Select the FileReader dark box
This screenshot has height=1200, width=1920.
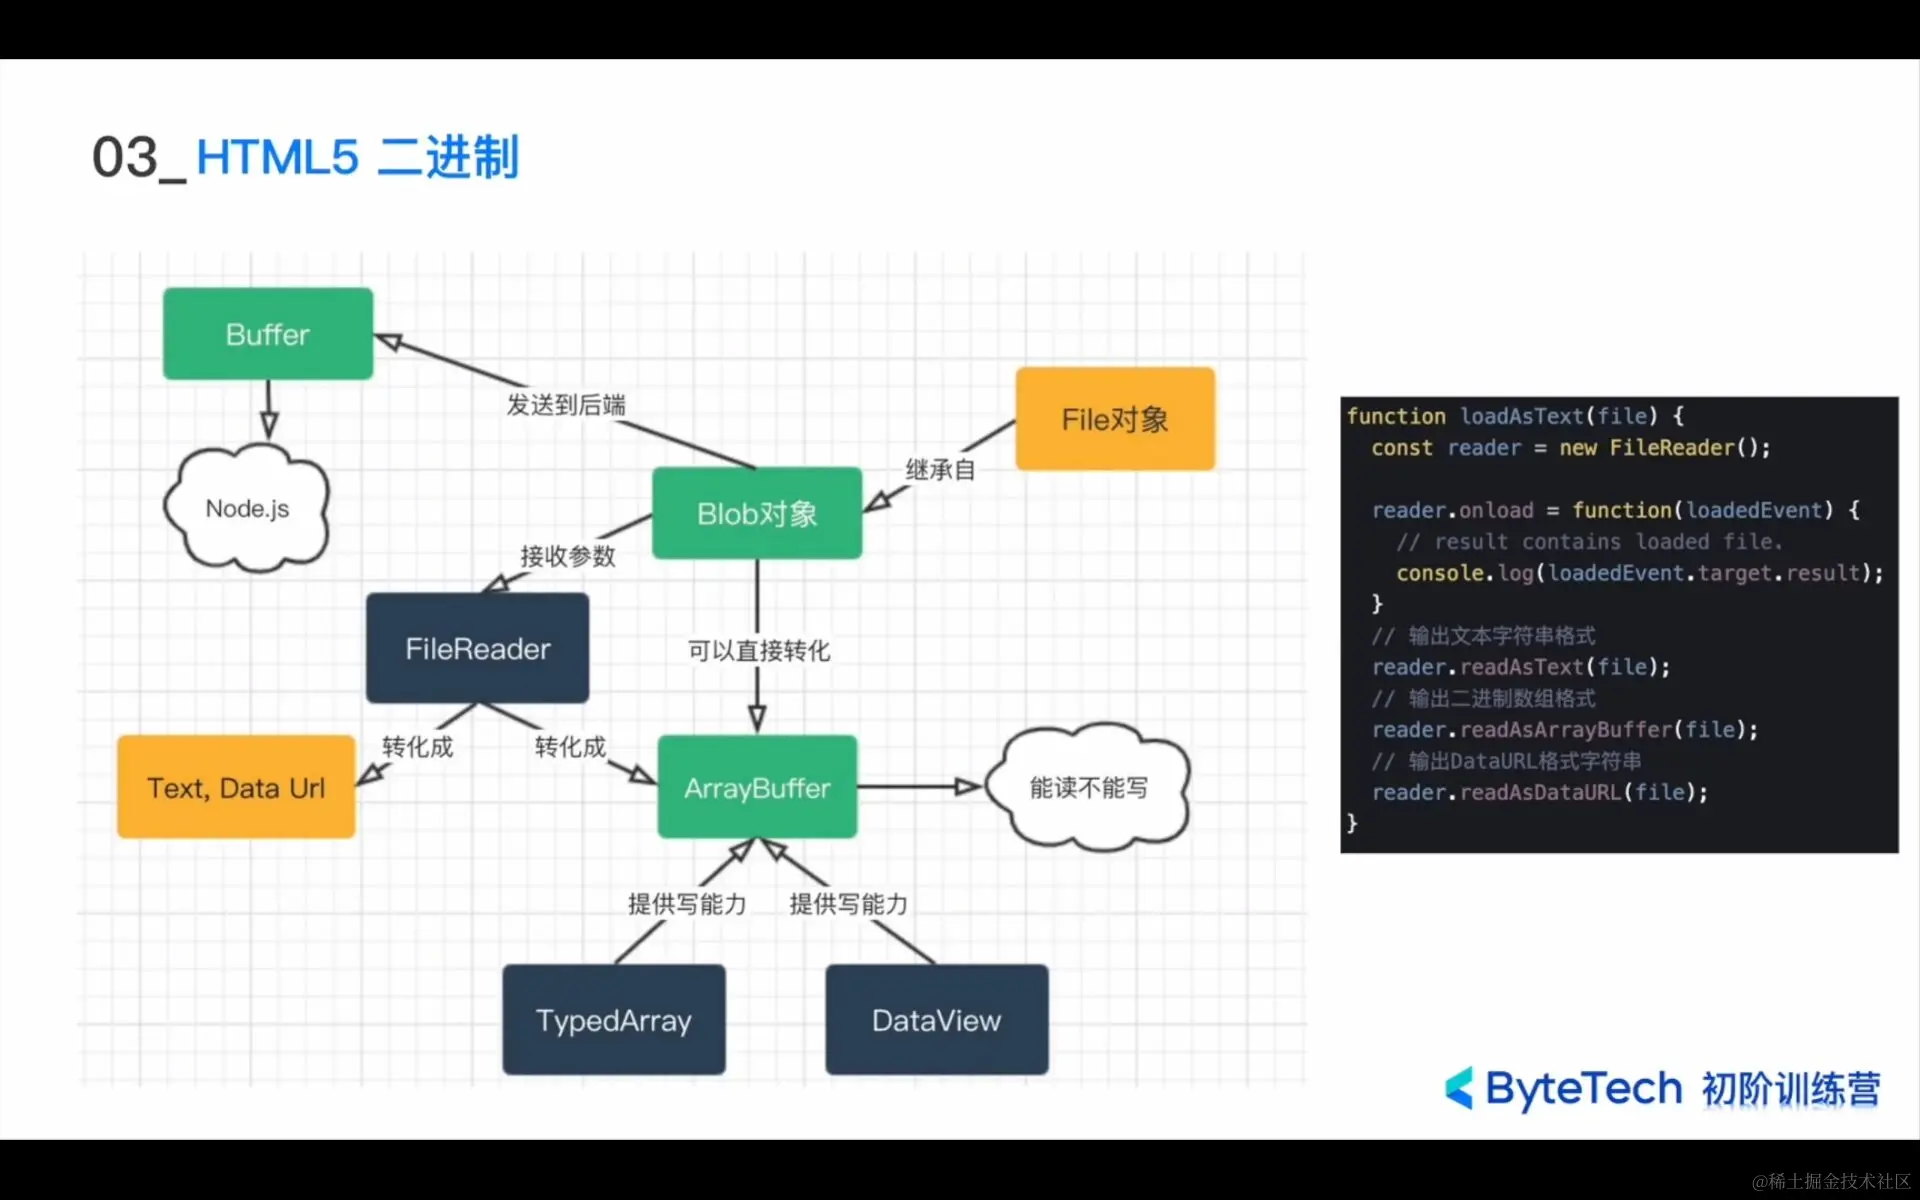point(477,649)
